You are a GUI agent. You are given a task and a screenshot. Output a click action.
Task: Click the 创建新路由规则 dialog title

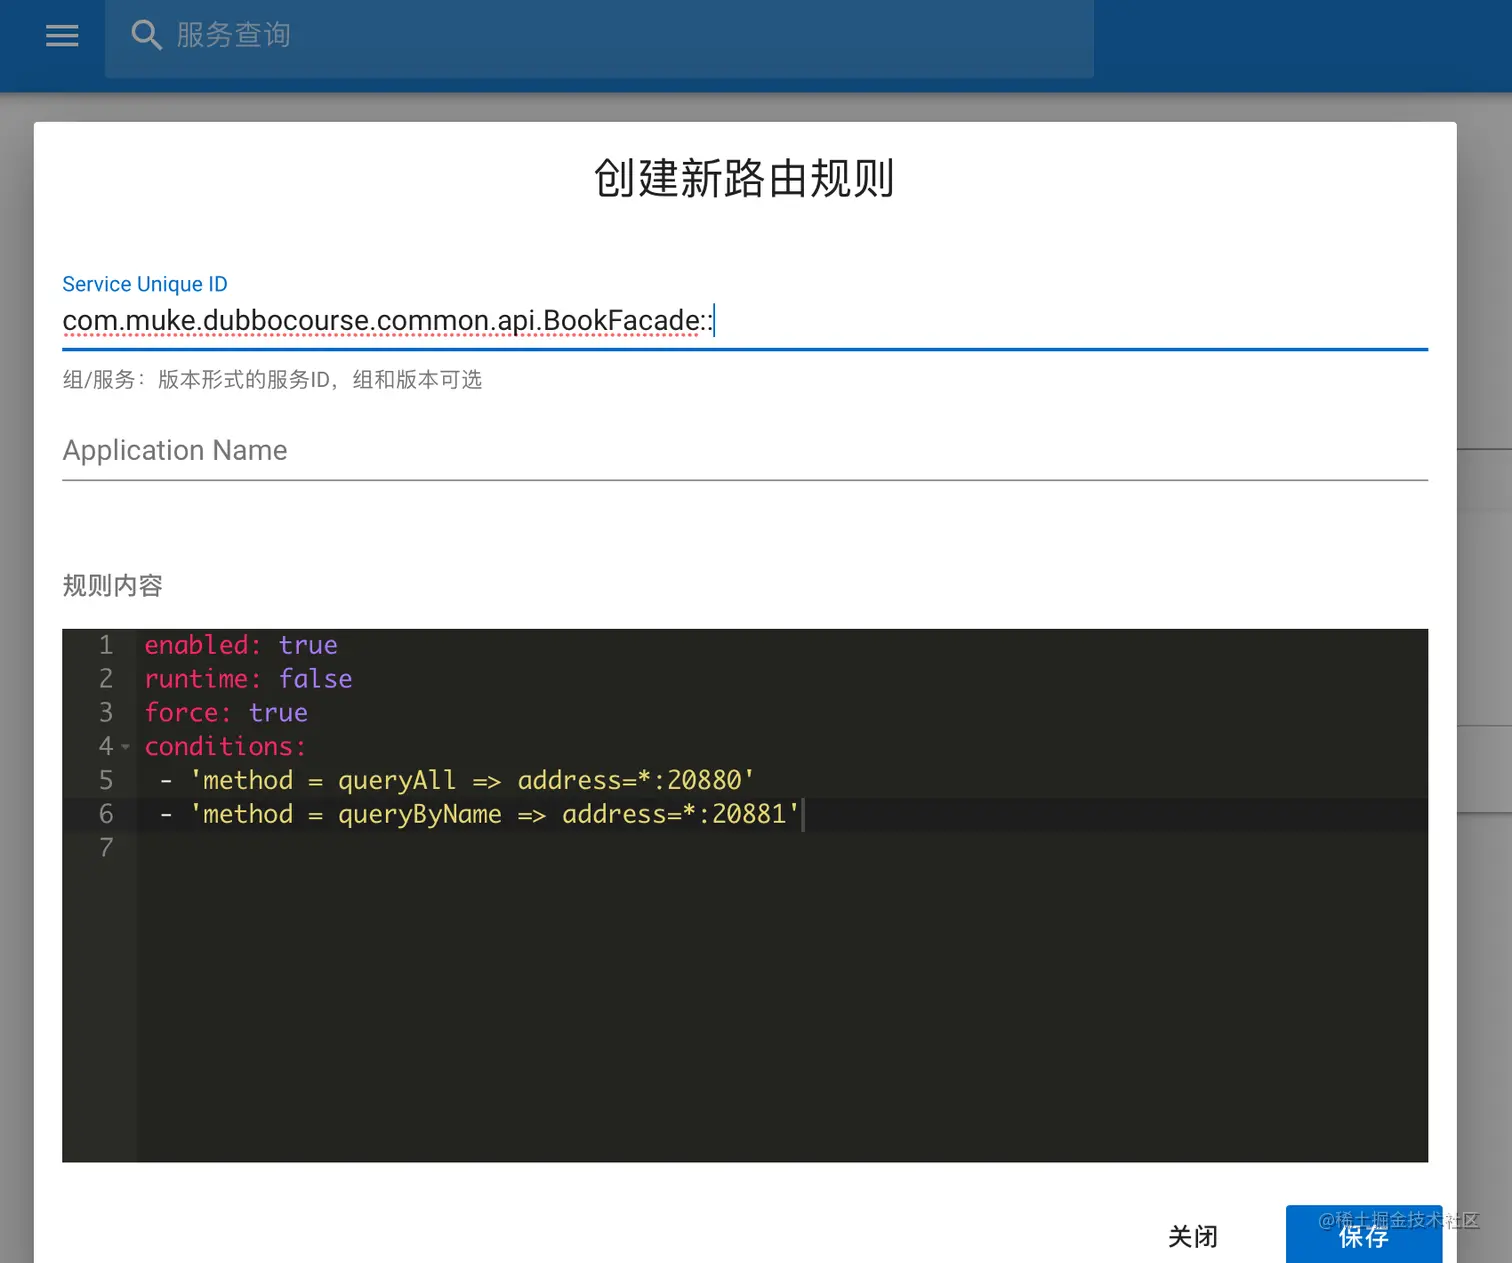pos(745,179)
